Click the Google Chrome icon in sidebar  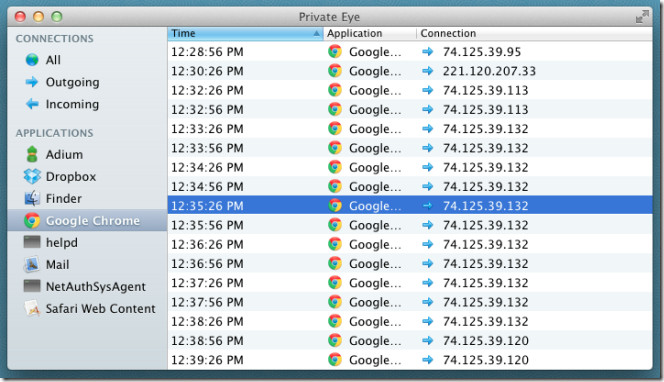click(x=32, y=220)
